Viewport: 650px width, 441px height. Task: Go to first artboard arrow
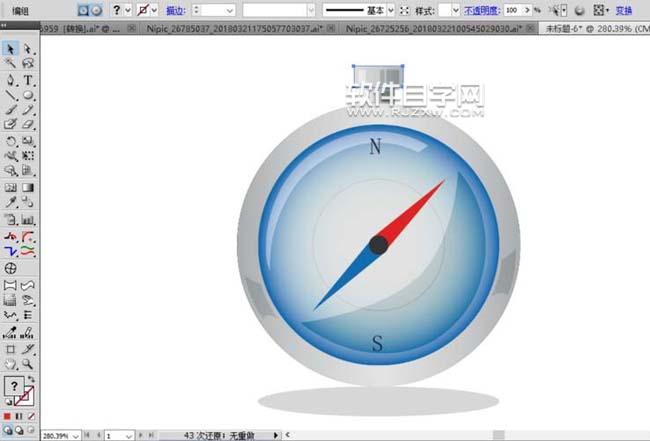tap(87, 435)
